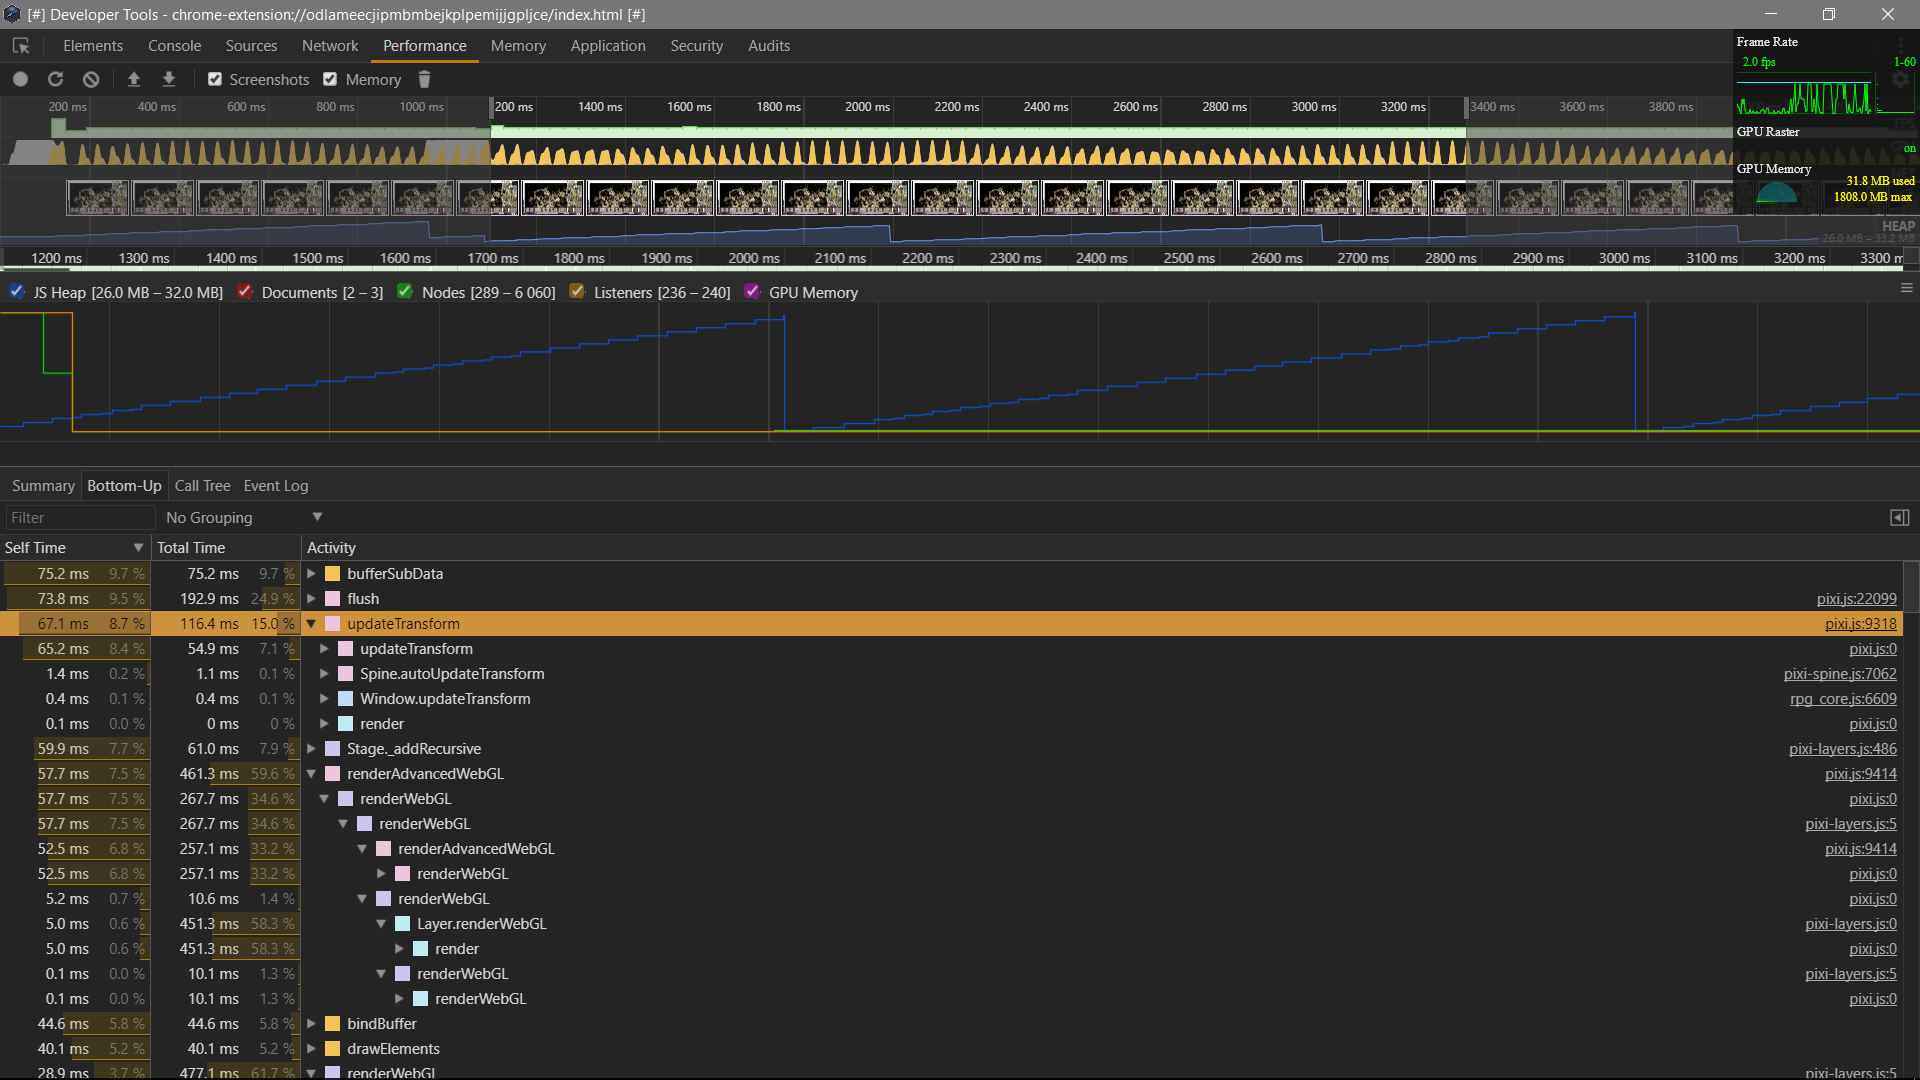
Task: Open the No Grouping dropdown
Action: 243,518
